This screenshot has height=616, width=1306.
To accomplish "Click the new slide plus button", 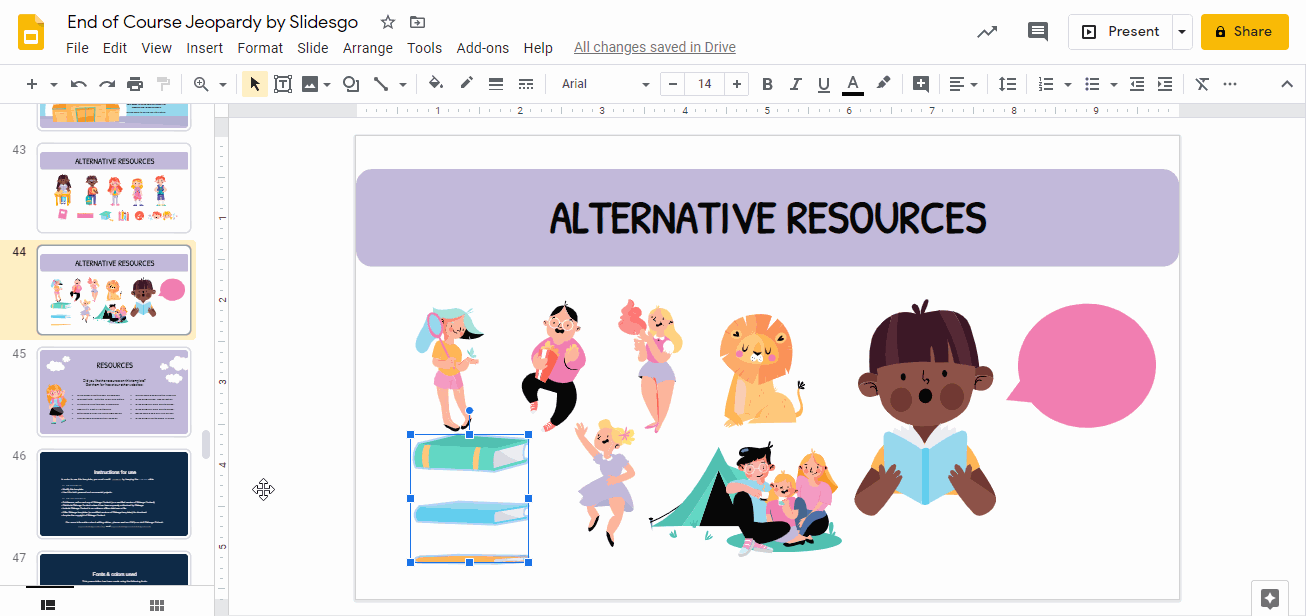I will click(32, 84).
